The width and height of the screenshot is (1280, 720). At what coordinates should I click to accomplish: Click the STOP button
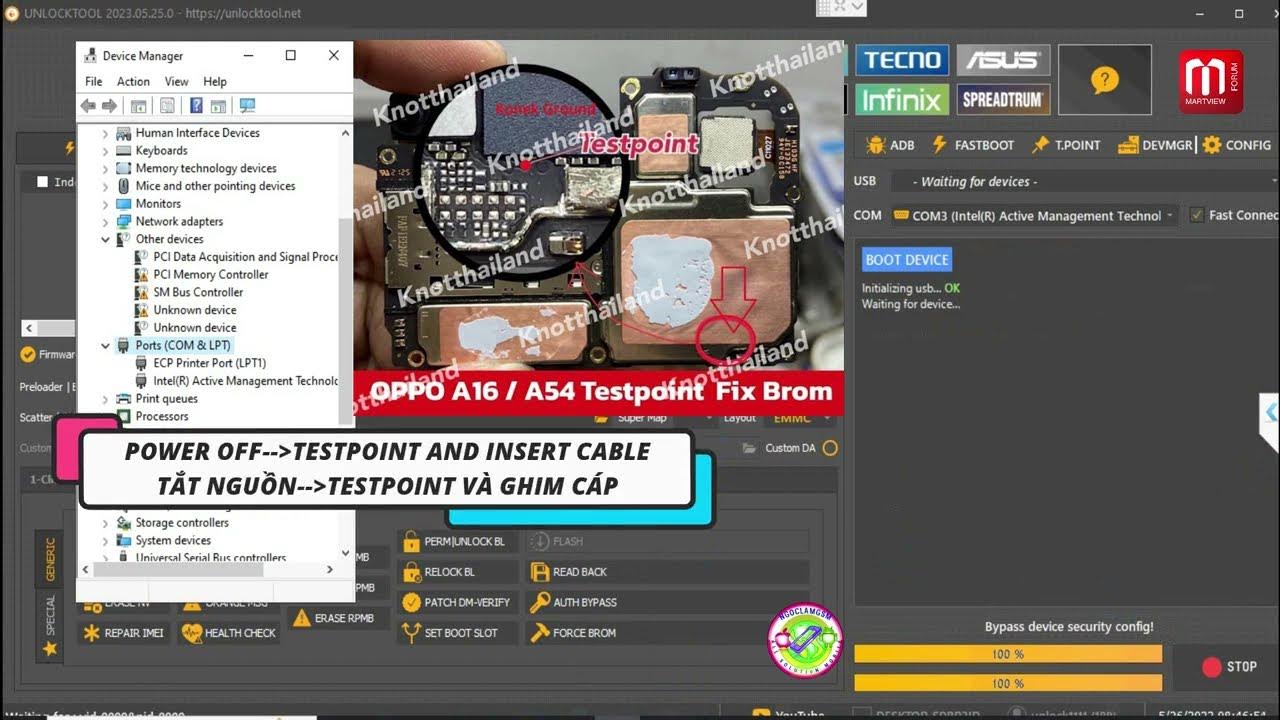pyautogui.click(x=1229, y=667)
